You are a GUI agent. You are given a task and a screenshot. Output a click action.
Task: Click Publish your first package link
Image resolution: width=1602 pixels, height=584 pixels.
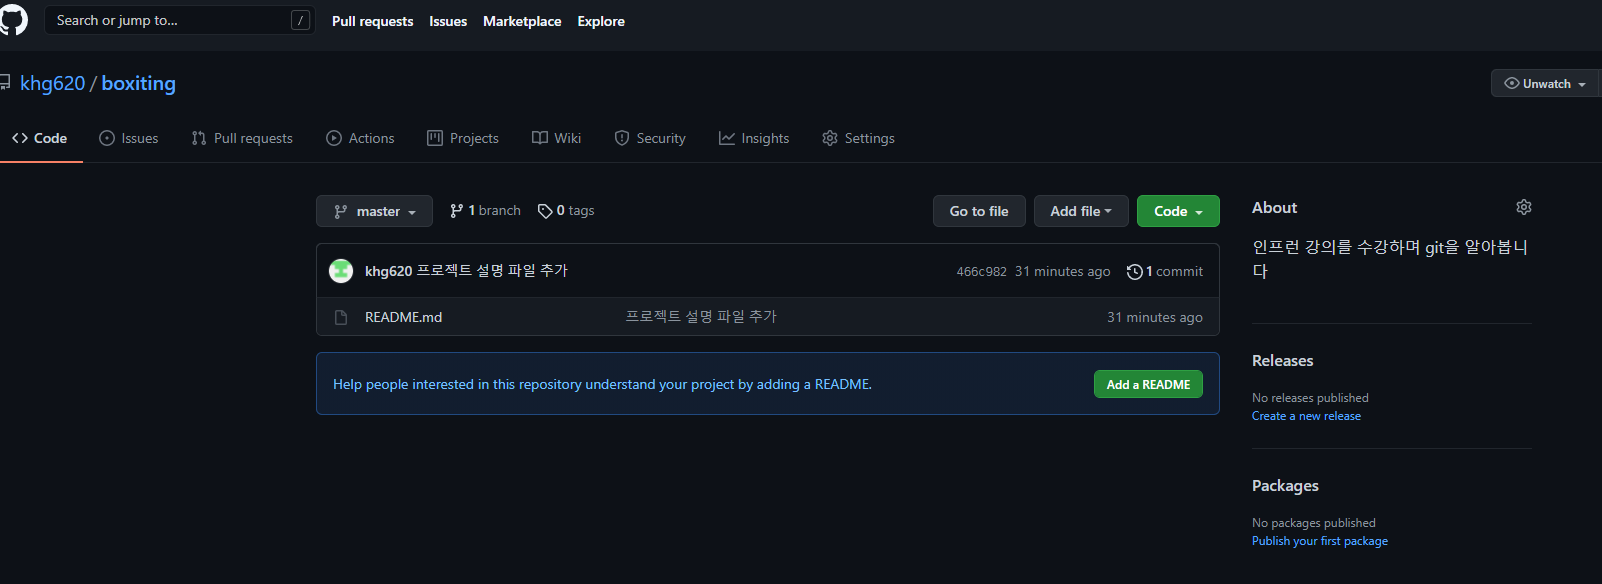pyautogui.click(x=1320, y=541)
